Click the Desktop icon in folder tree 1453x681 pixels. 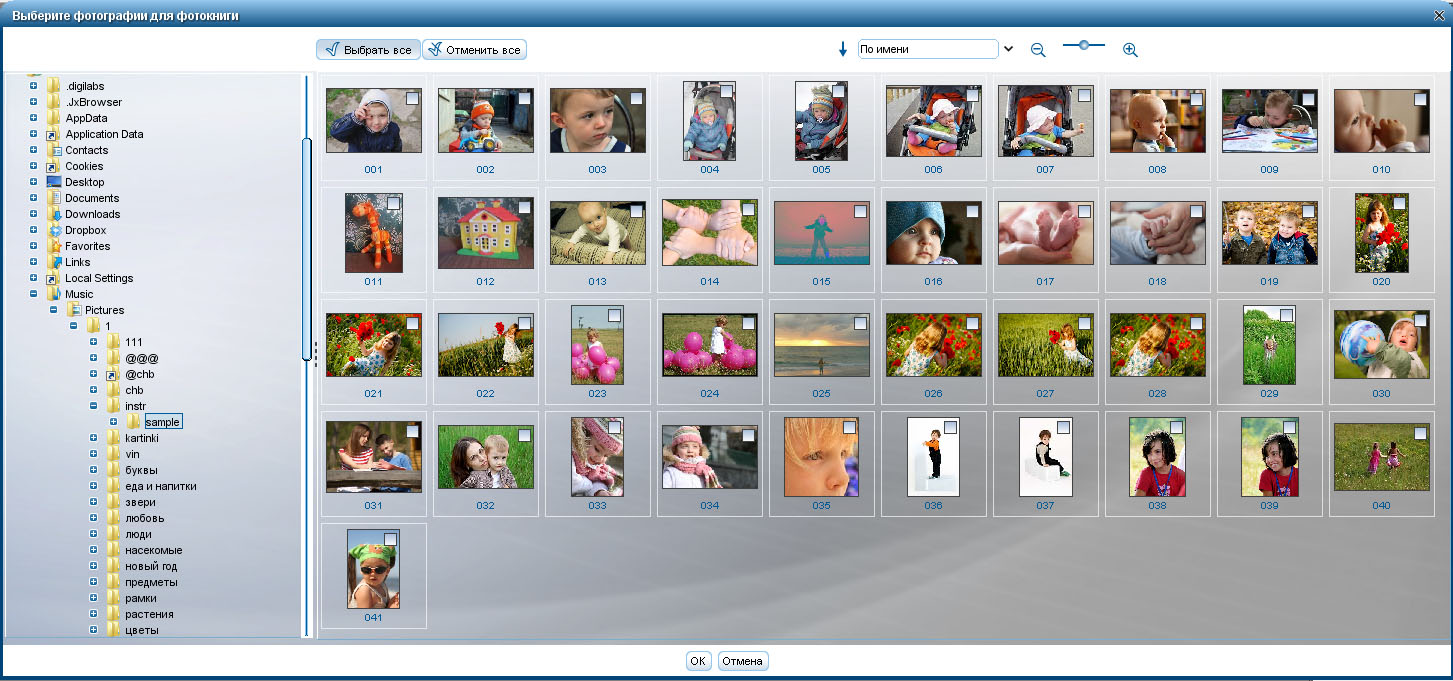(55, 182)
